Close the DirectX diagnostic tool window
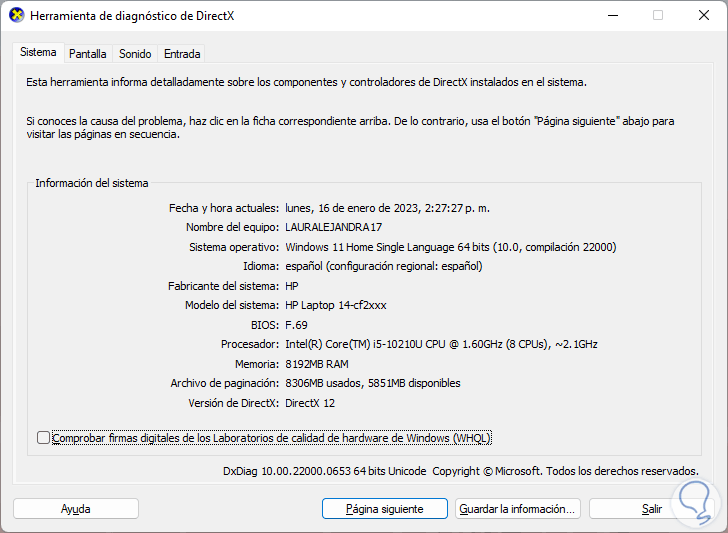The width and height of the screenshot is (728, 533). (703, 16)
